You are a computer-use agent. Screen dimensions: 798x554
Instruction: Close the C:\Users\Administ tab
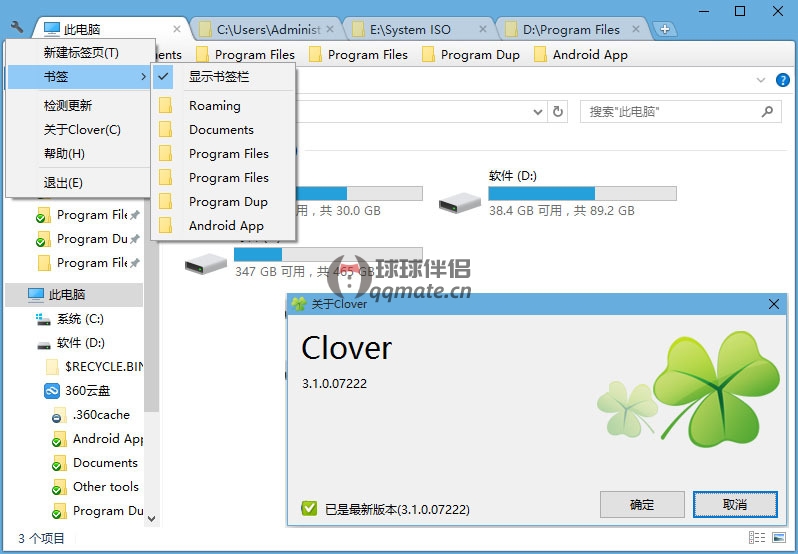click(333, 30)
